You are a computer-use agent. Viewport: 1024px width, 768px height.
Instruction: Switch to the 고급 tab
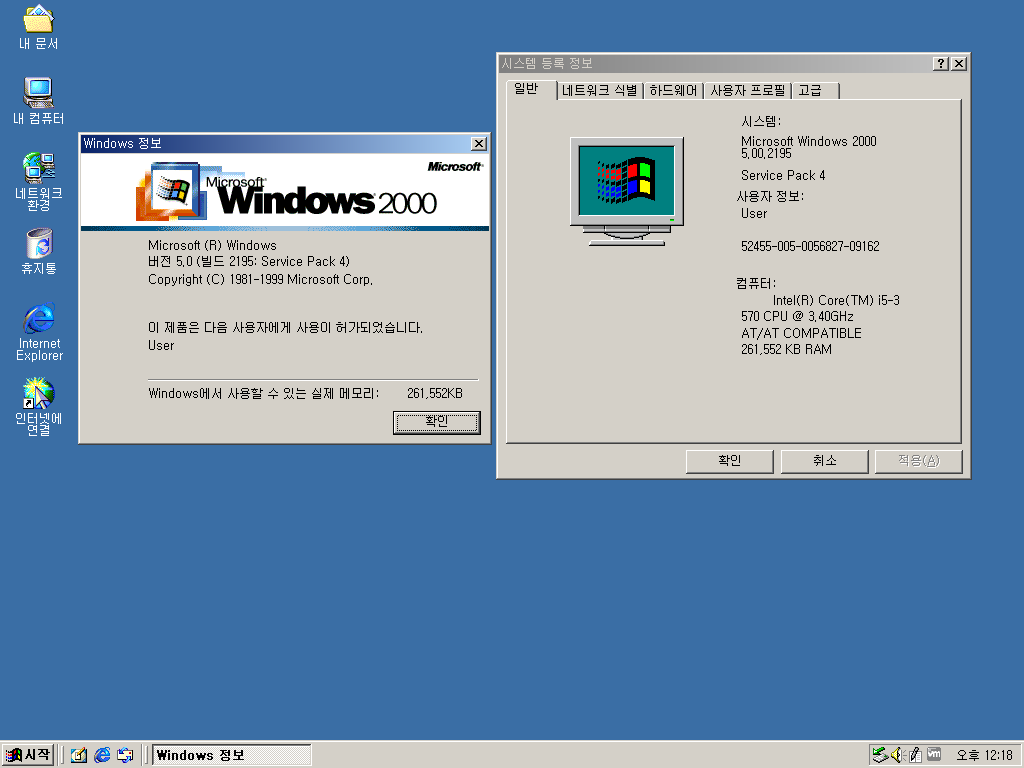coord(815,90)
